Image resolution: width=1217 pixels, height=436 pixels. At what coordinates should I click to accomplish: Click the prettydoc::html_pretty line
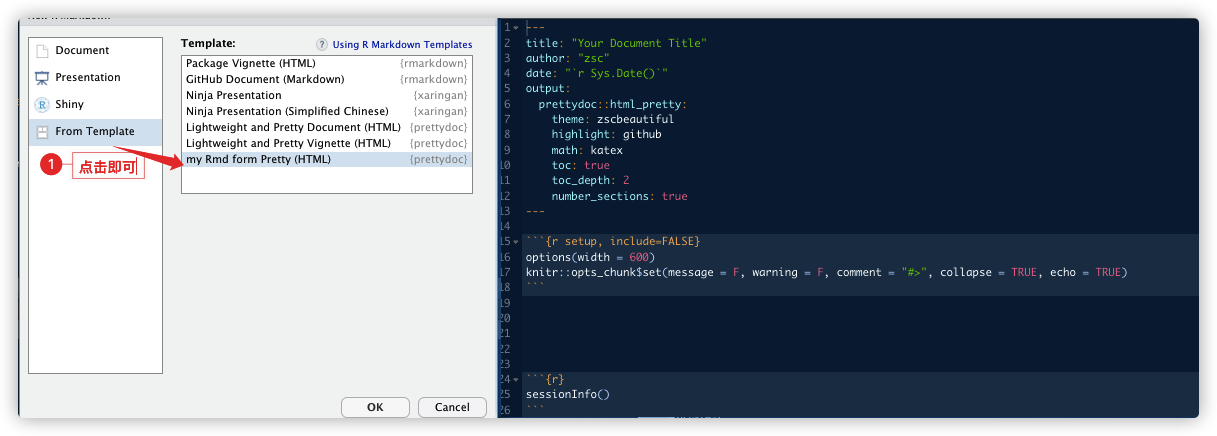(612, 104)
